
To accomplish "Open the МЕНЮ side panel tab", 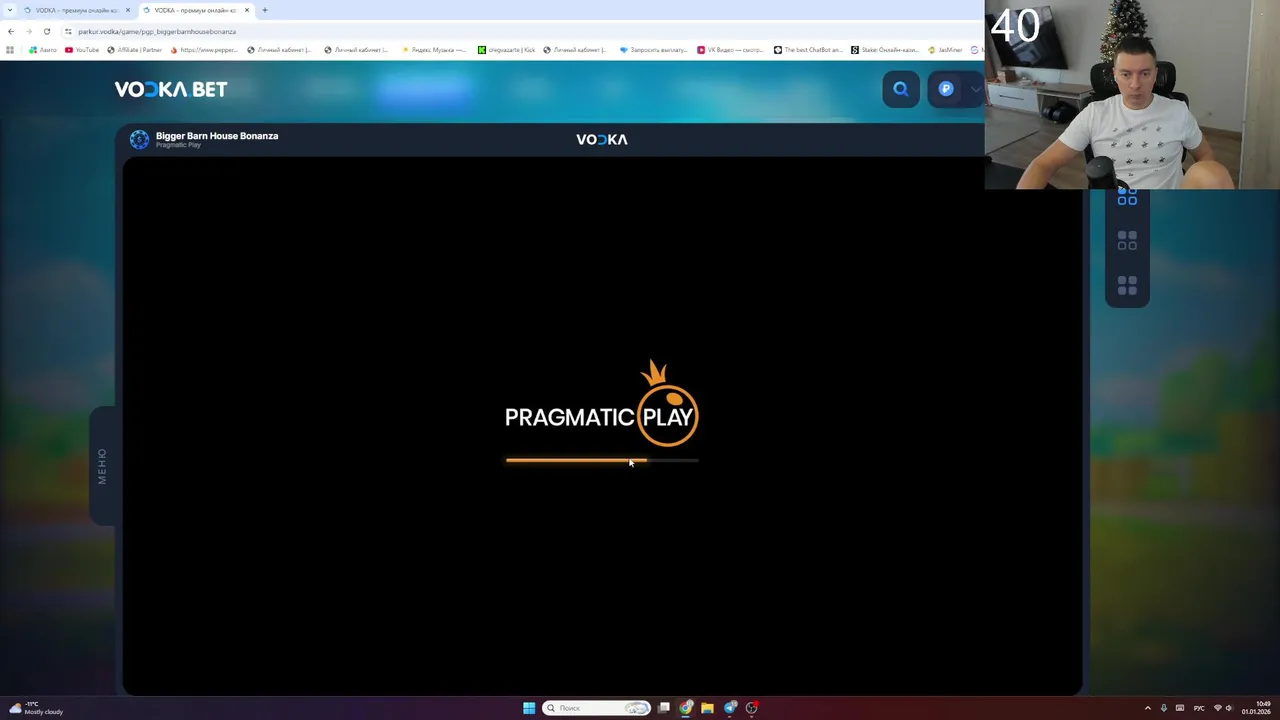I will tap(102, 466).
